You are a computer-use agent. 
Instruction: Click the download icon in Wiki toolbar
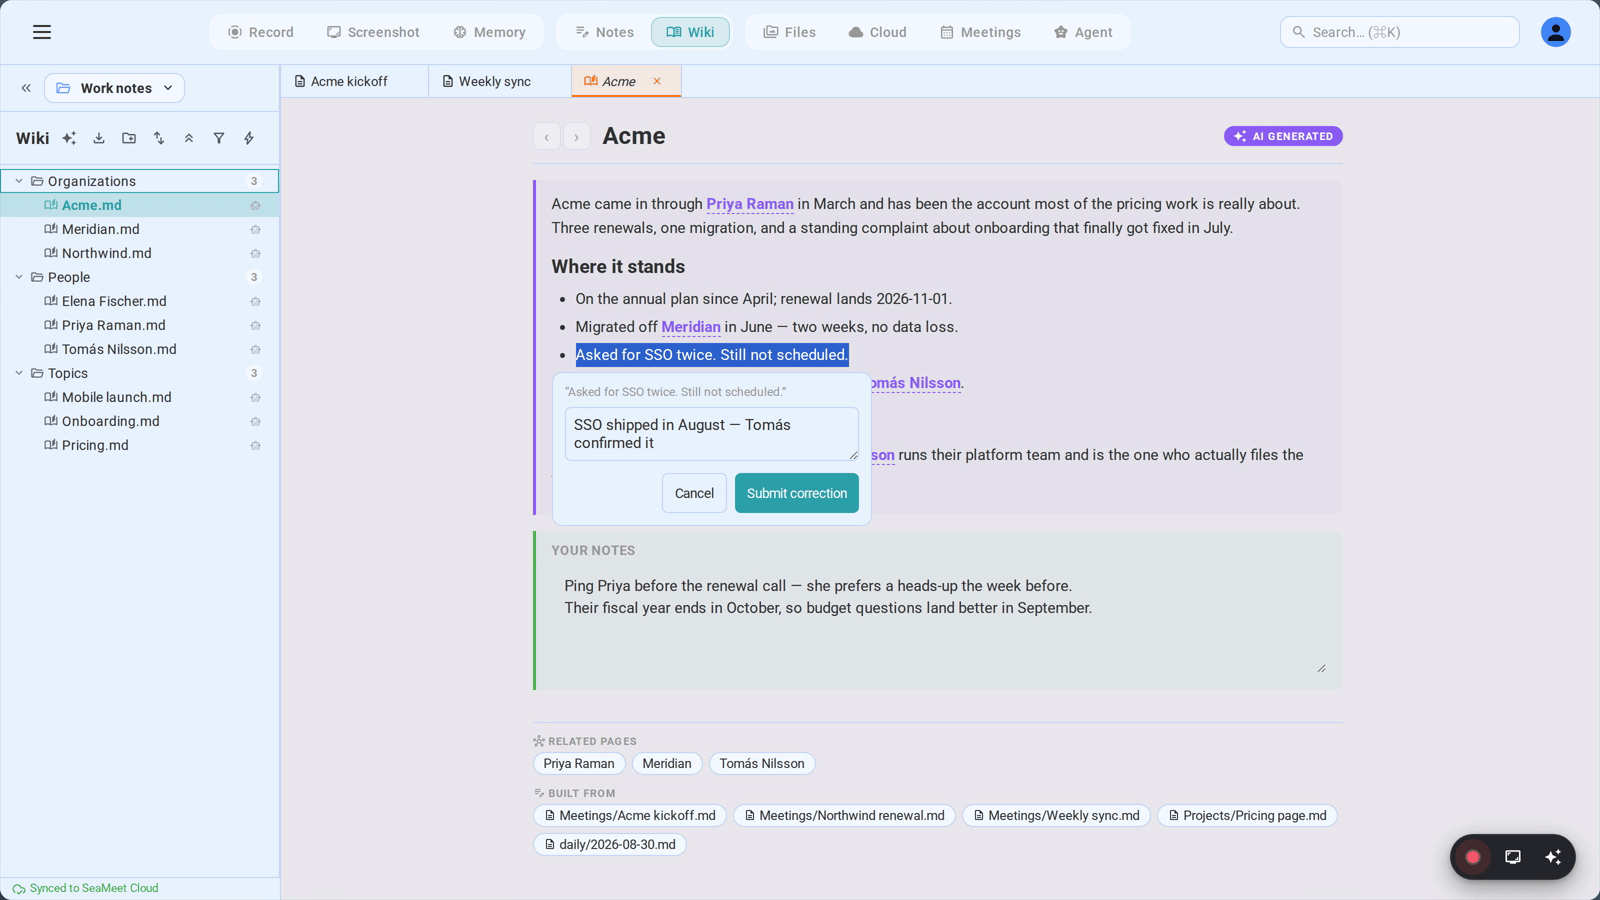[99, 138]
